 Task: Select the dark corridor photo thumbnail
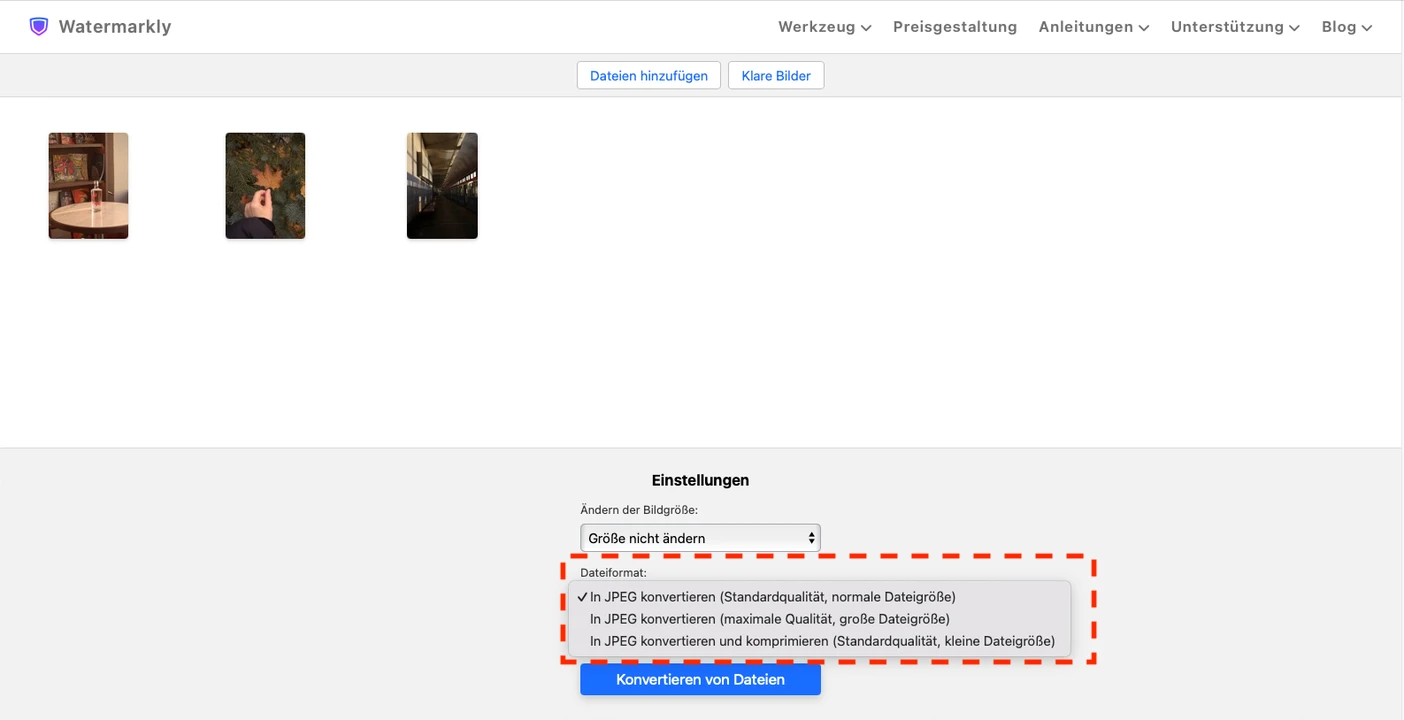coord(442,186)
